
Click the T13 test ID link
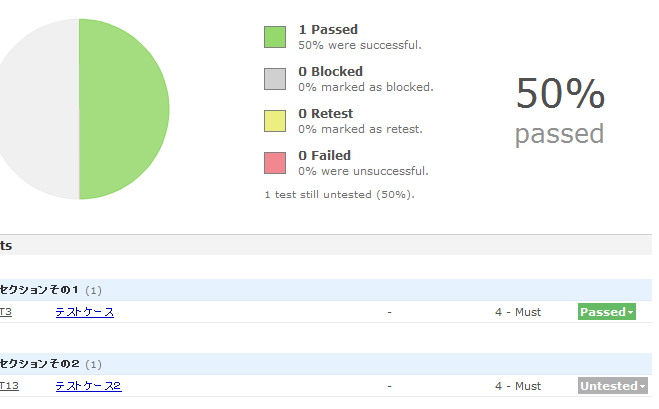[9, 386]
